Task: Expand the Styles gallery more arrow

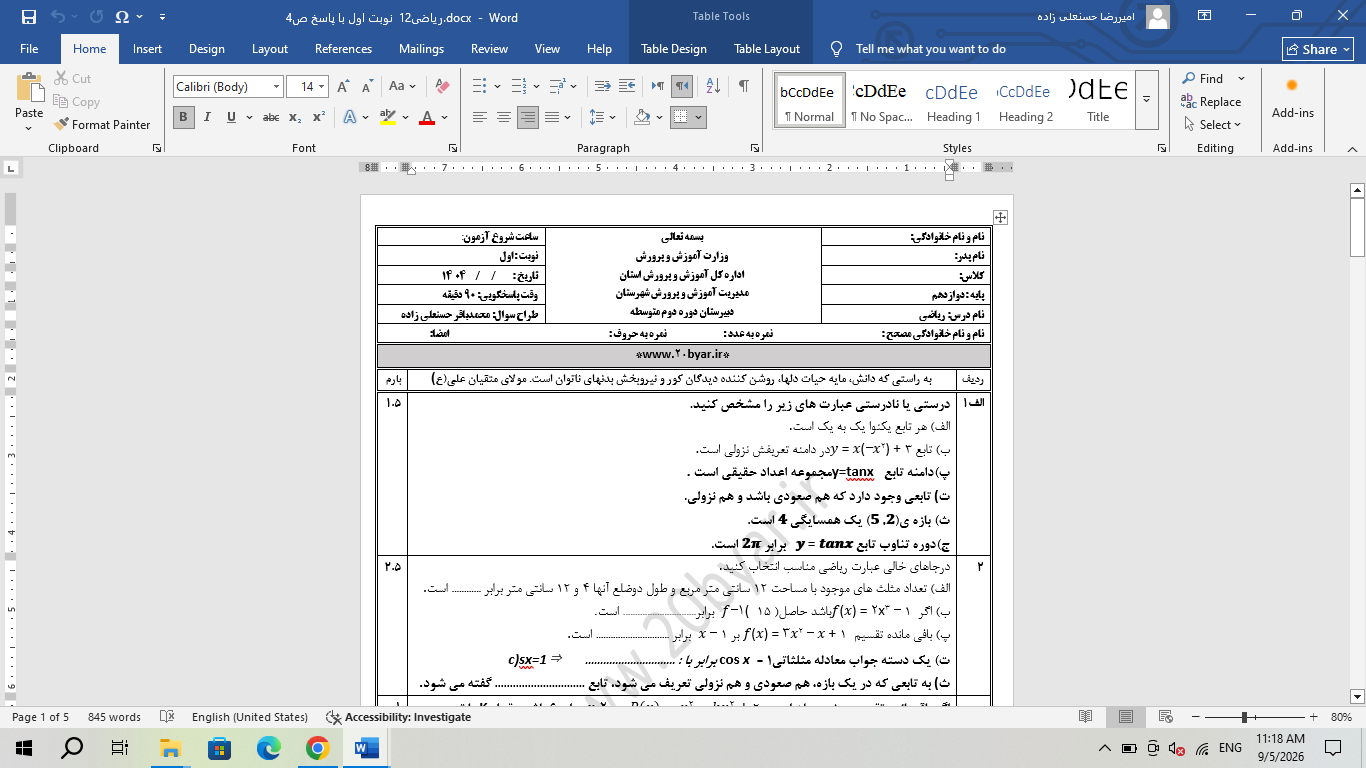Action: (1147, 99)
